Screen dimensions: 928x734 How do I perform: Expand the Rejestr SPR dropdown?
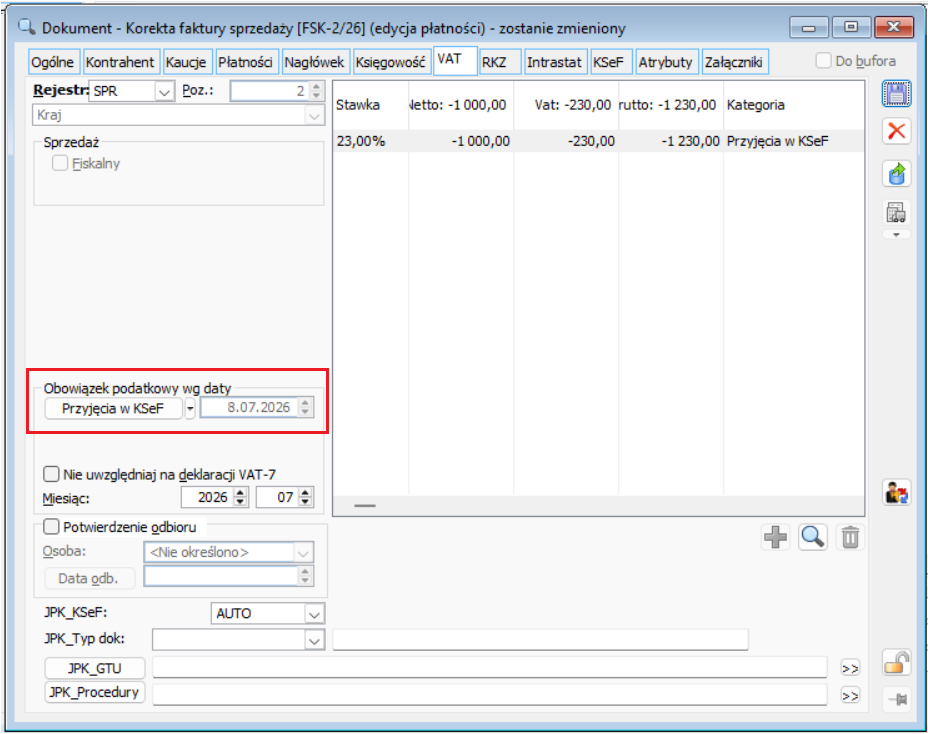165,92
